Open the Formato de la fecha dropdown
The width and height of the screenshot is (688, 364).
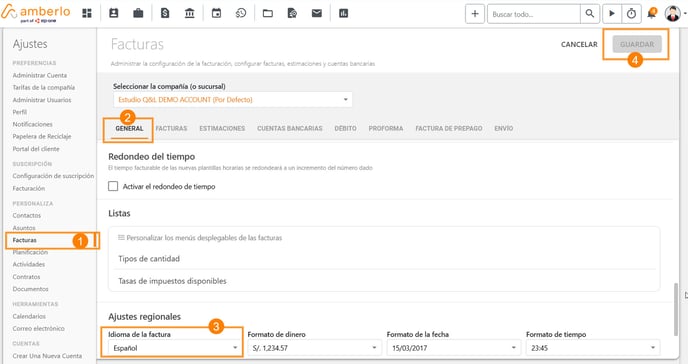453,348
